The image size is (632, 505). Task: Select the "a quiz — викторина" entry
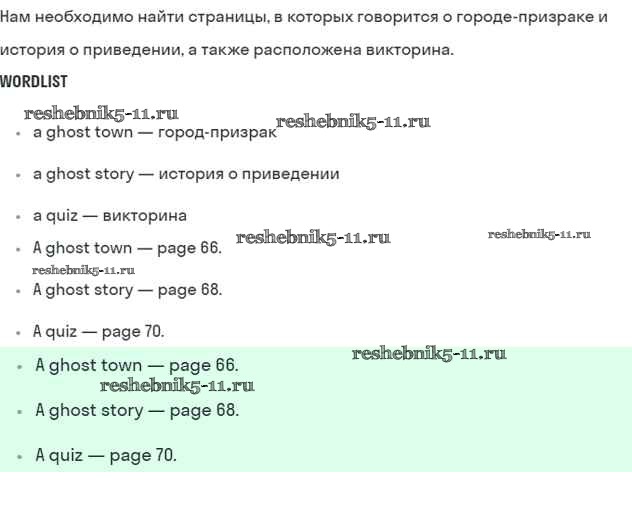pos(110,215)
